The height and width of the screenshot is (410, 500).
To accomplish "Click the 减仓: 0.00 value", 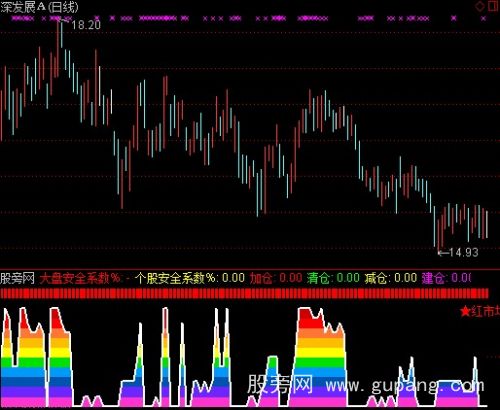I will coord(391,278).
